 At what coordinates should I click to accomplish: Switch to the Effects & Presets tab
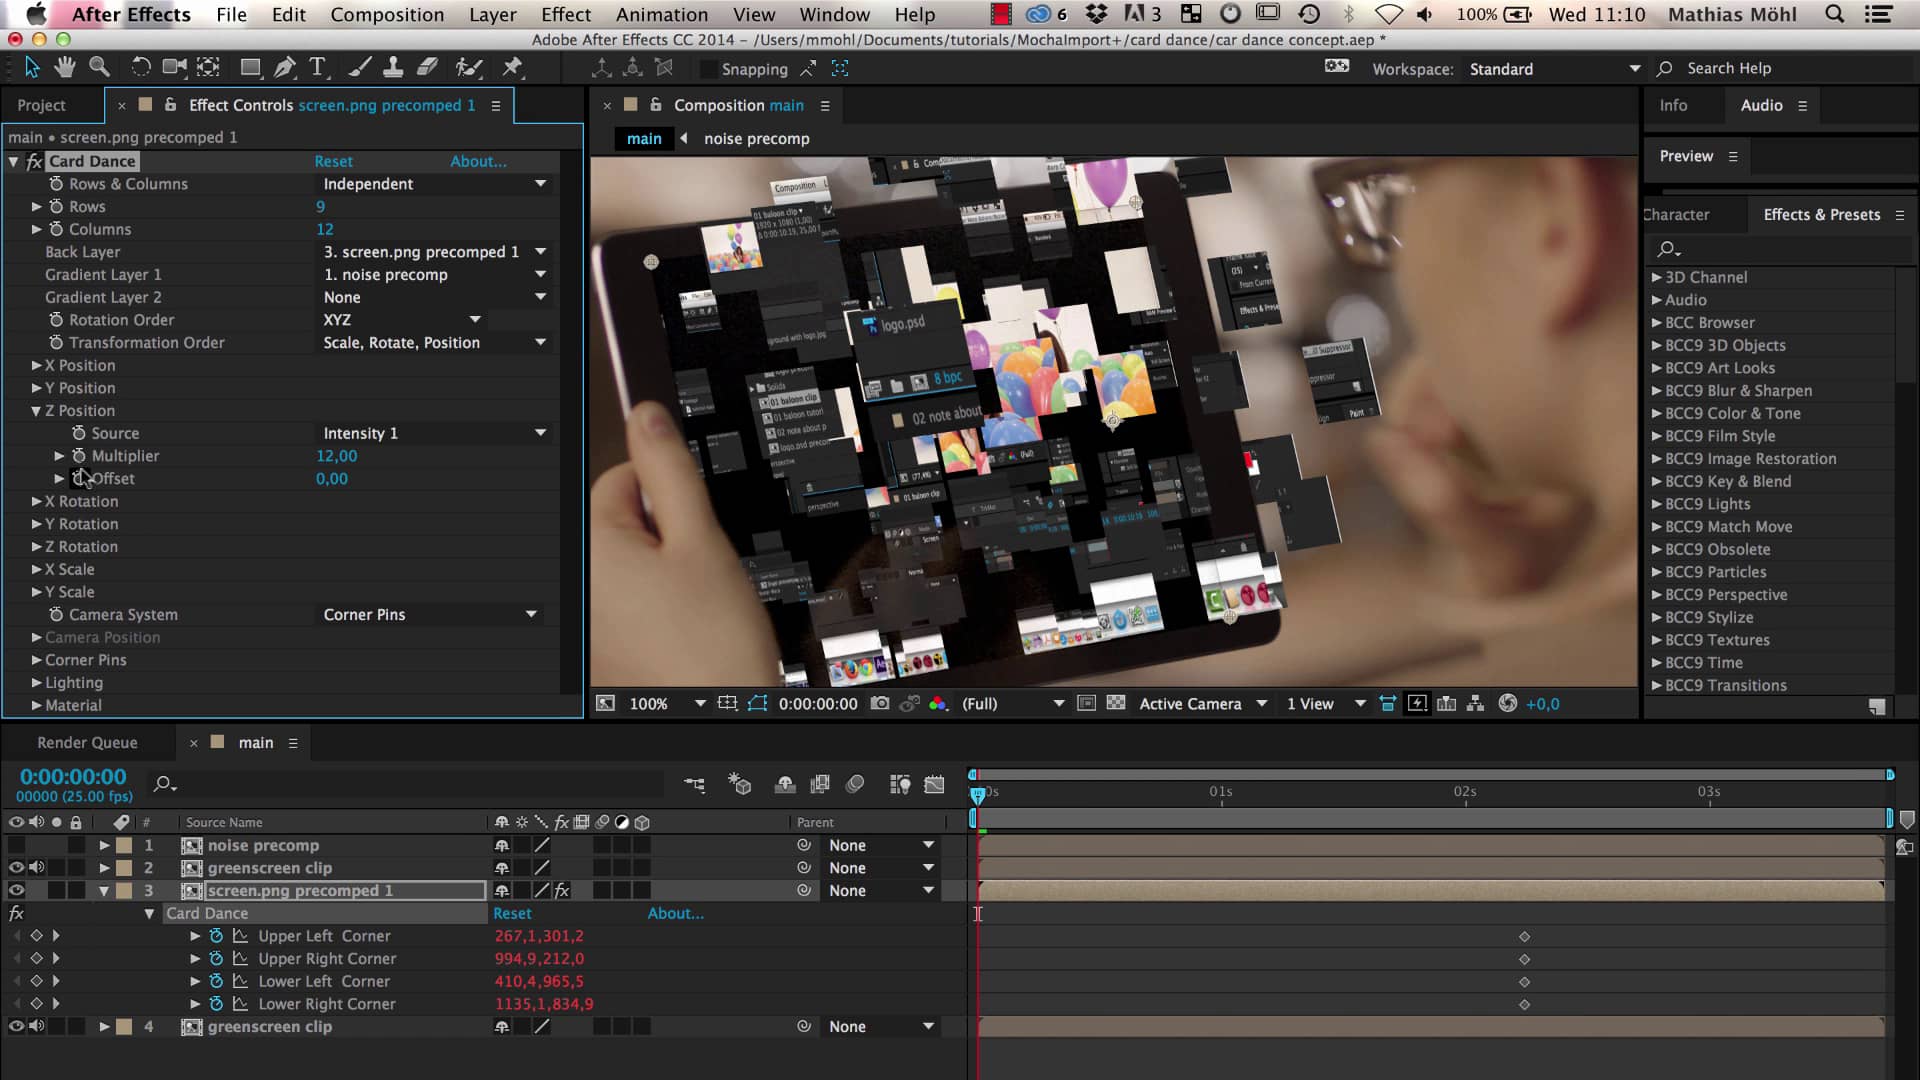[x=1822, y=214]
